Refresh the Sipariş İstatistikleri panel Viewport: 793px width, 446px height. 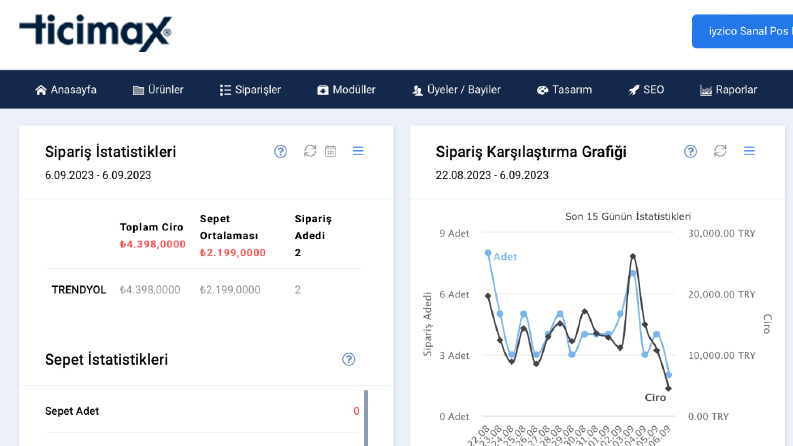(310, 151)
